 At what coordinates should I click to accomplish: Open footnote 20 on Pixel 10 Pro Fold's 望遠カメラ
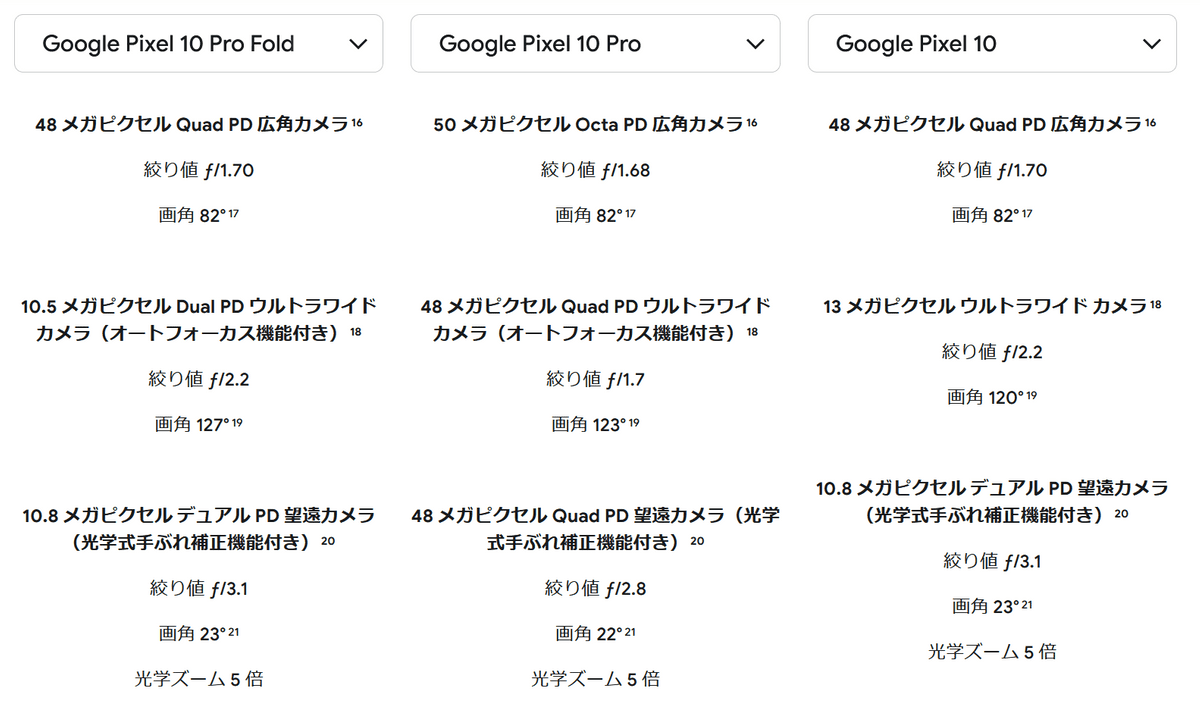tap(328, 541)
